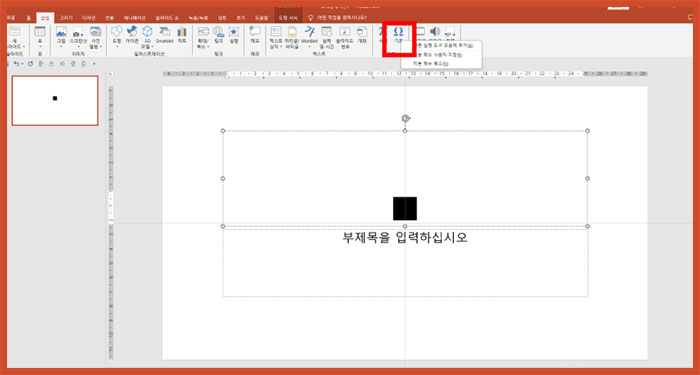Click the 실행 action star icon
Viewport: 700px width, 375px height.
pos(233,32)
